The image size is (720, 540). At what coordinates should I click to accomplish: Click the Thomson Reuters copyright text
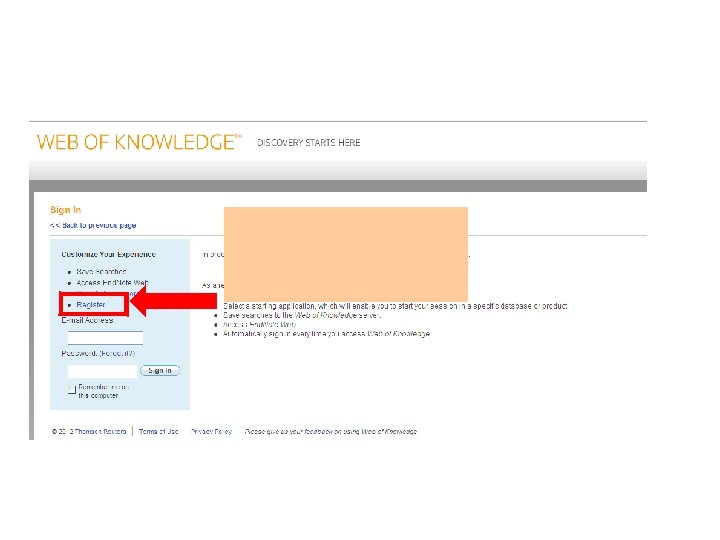pyautogui.click(x=89, y=432)
